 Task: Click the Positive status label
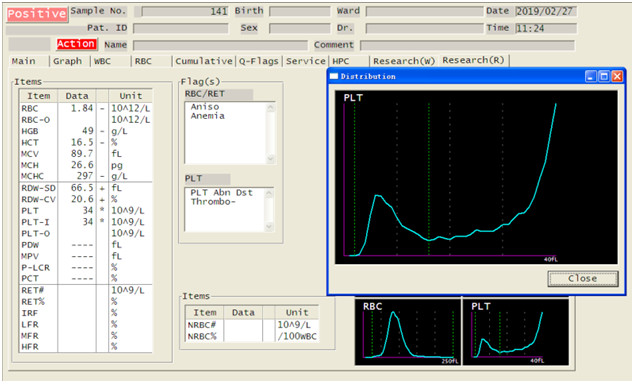click(x=37, y=14)
